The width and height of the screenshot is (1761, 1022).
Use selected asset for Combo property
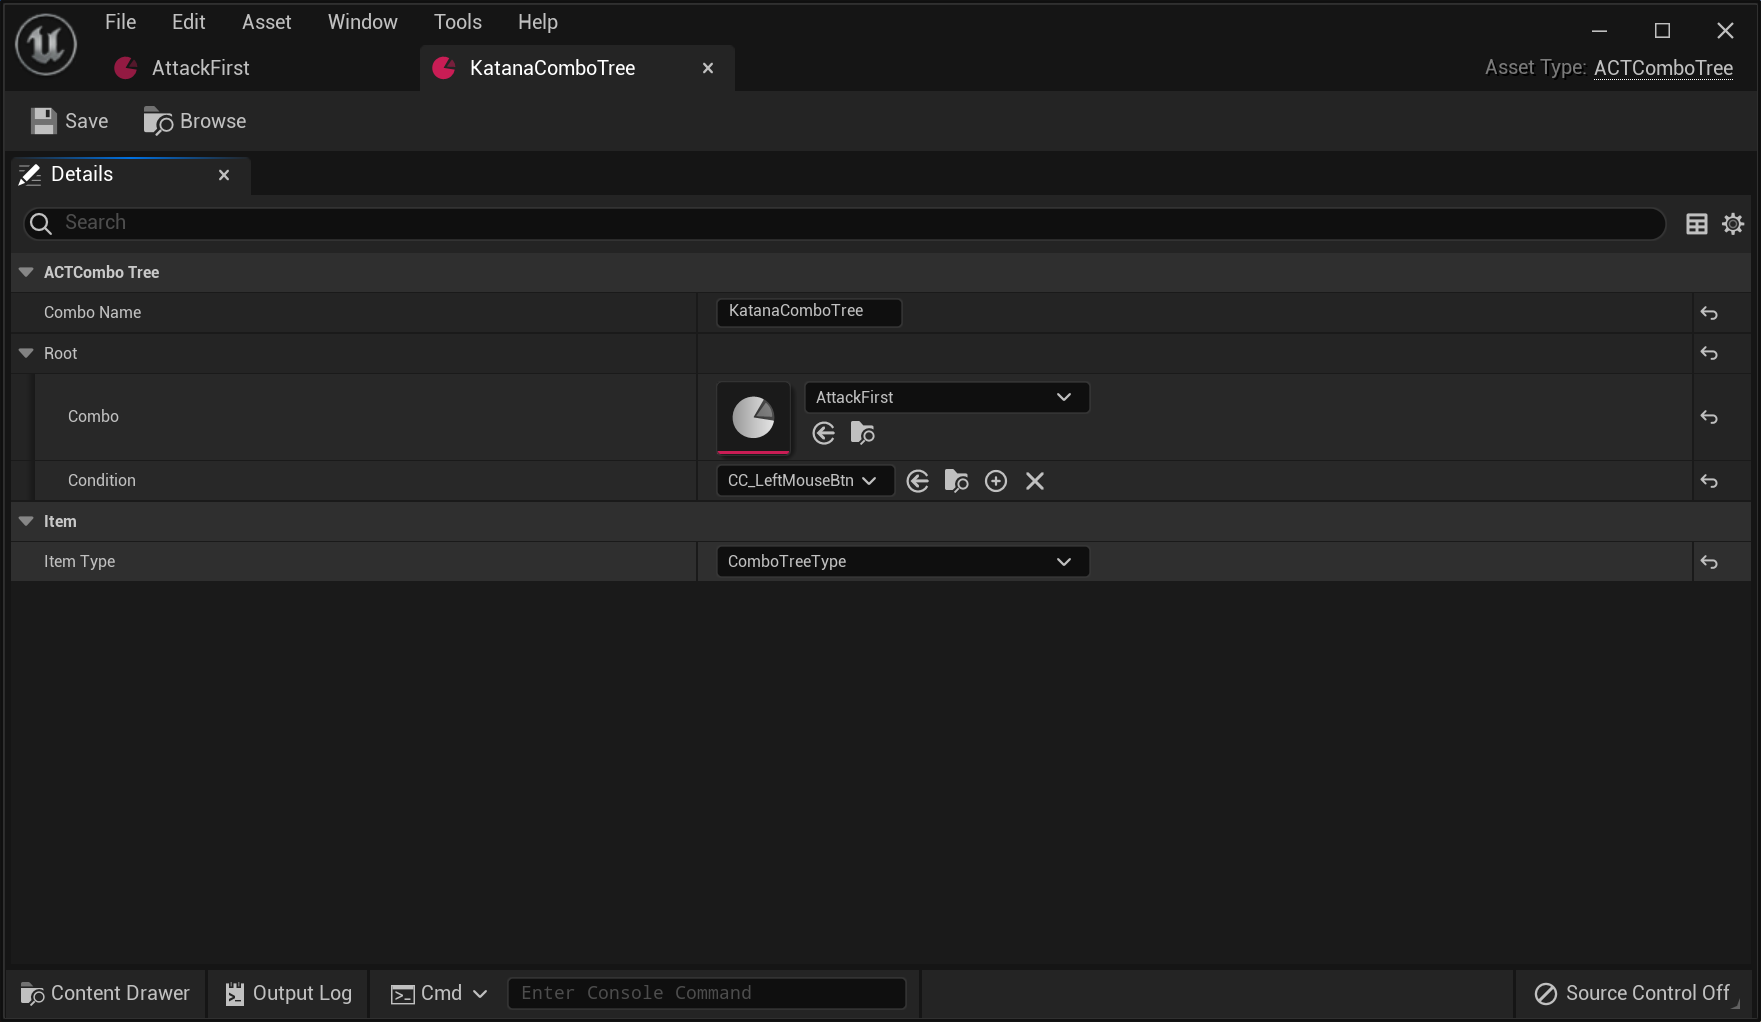[824, 433]
